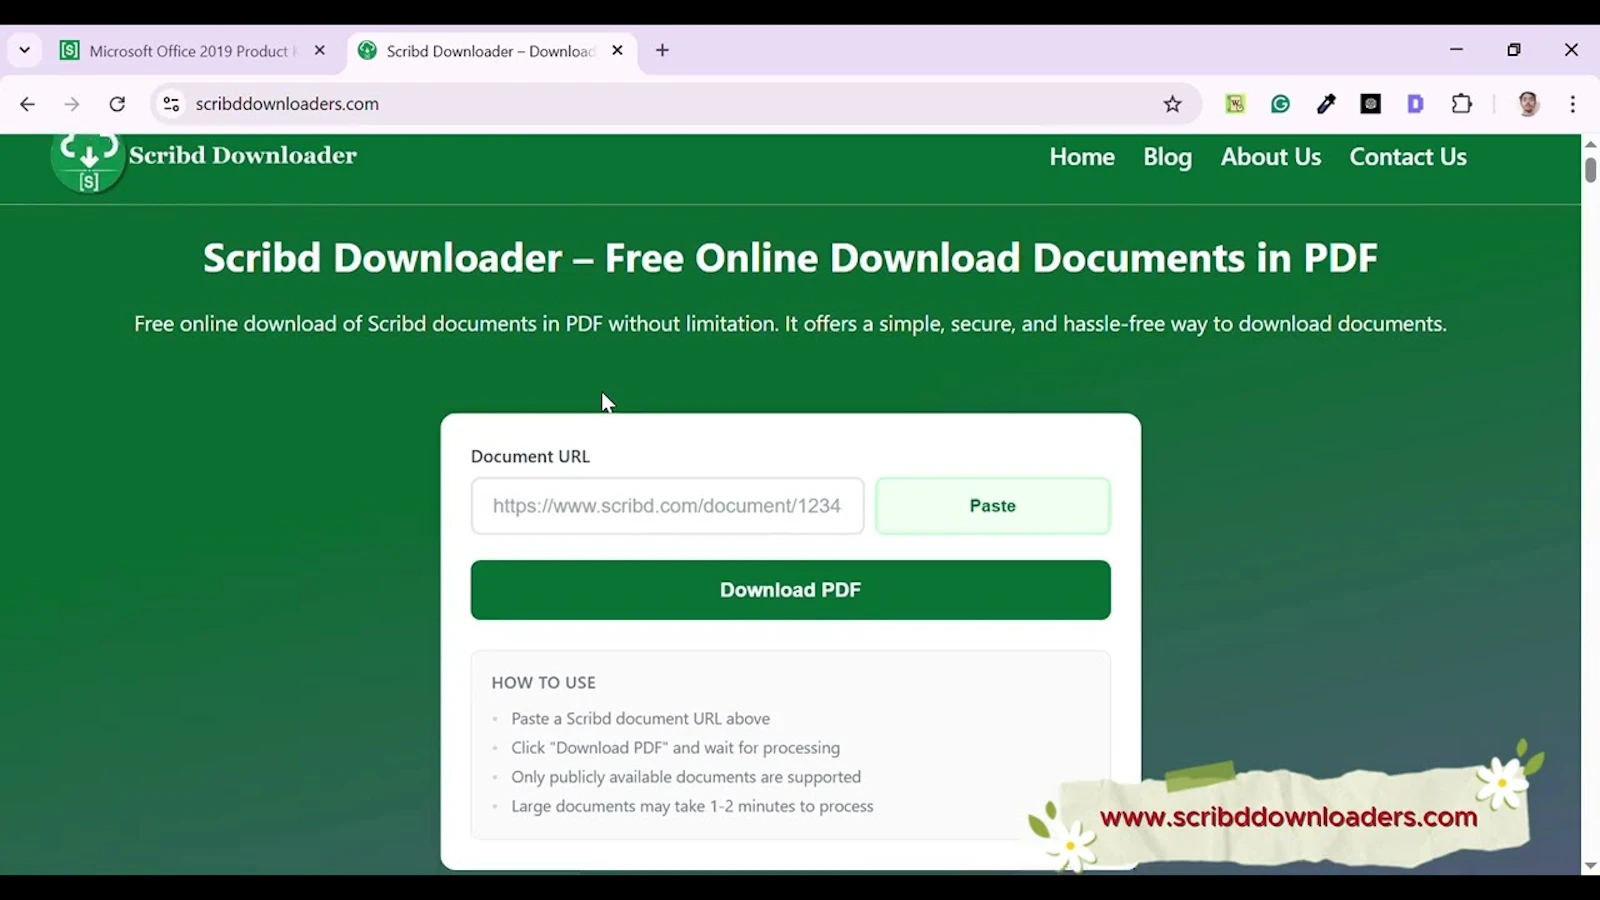
Task: Select the Scribd Downloader tab
Action: [491, 51]
